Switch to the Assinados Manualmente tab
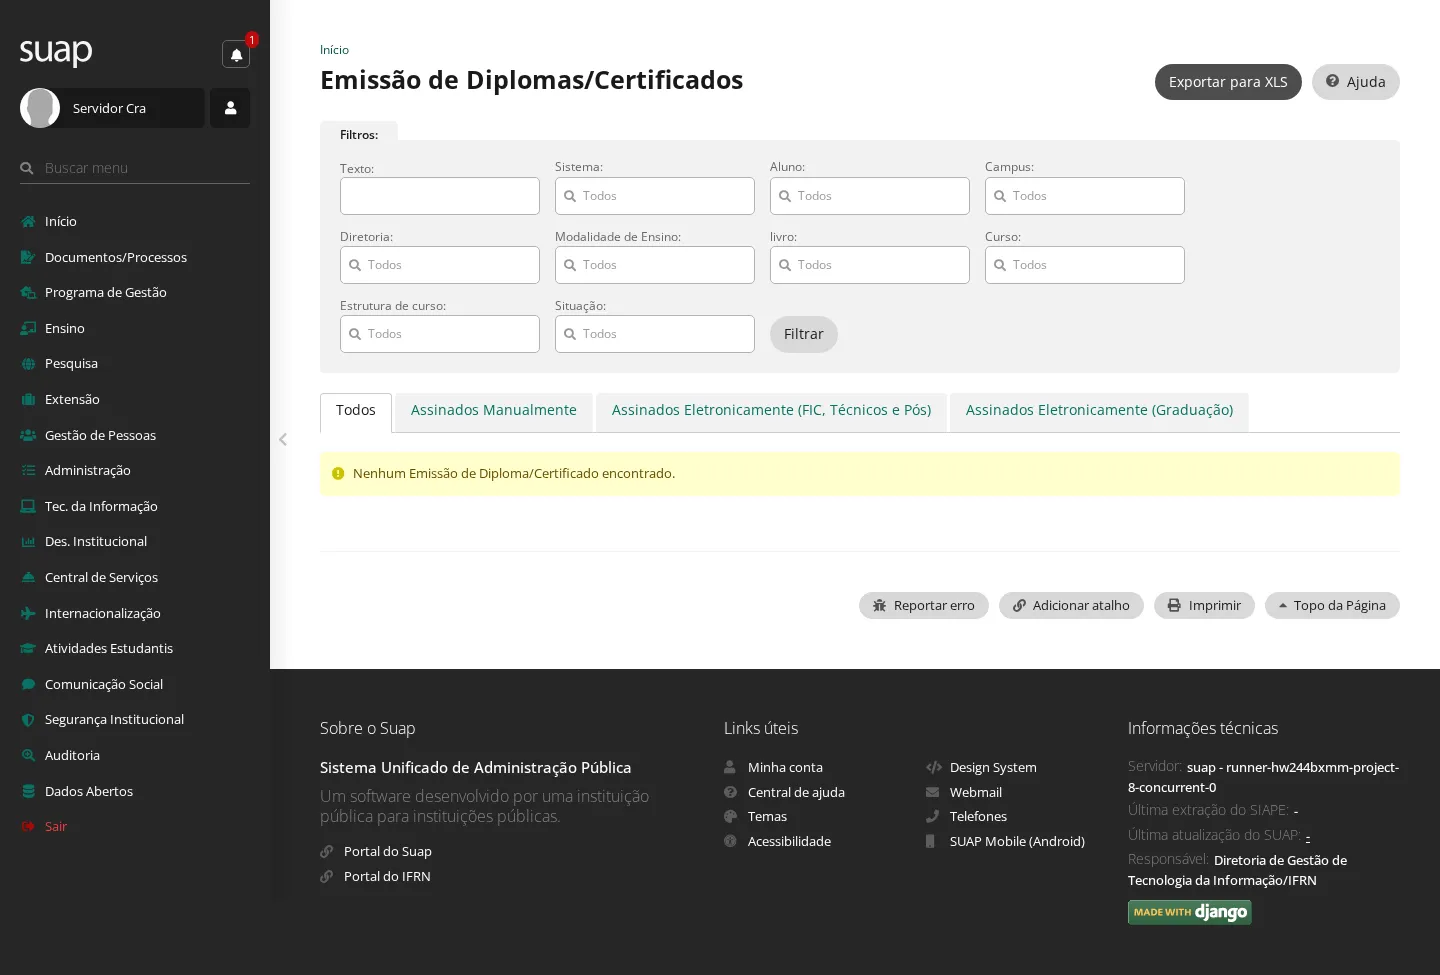This screenshot has height=975, width=1440. coord(494,411)
